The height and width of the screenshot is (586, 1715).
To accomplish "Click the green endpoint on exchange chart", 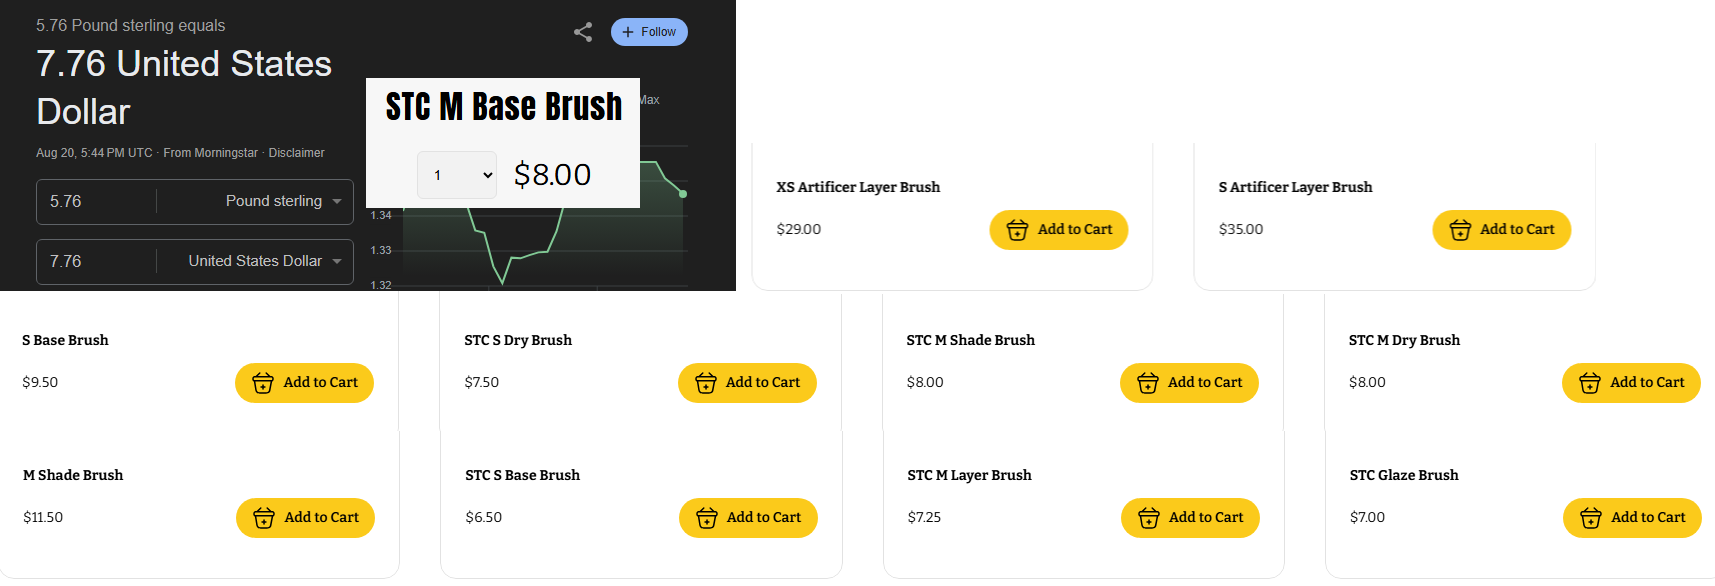I will [683, 193].
